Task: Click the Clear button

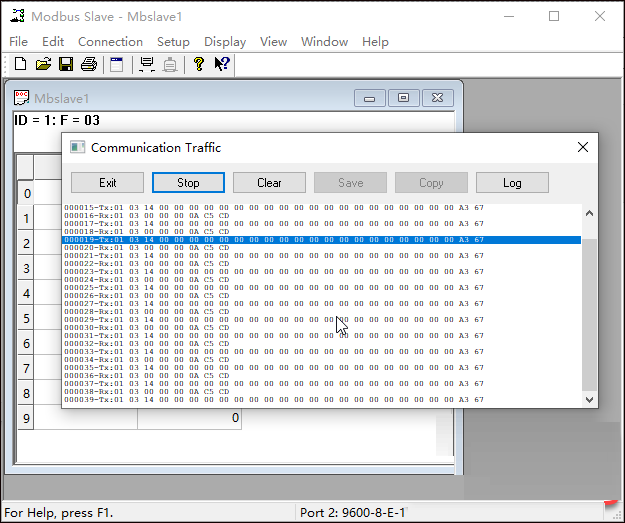Action: pos(269,183)
